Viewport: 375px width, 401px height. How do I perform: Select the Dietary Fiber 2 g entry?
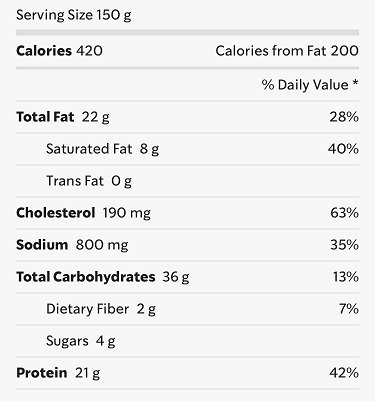pos(101,309)
